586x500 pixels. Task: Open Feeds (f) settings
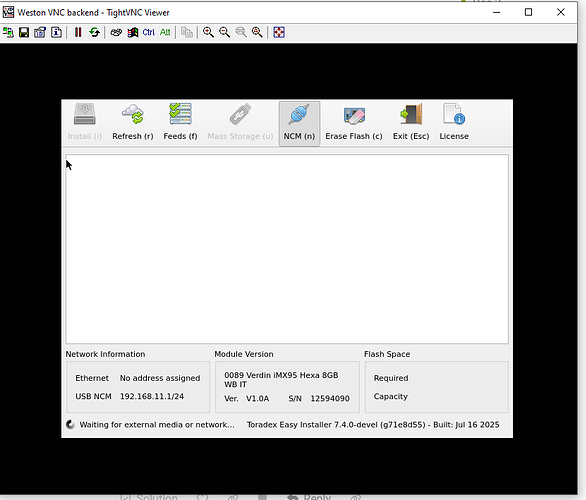180,122
